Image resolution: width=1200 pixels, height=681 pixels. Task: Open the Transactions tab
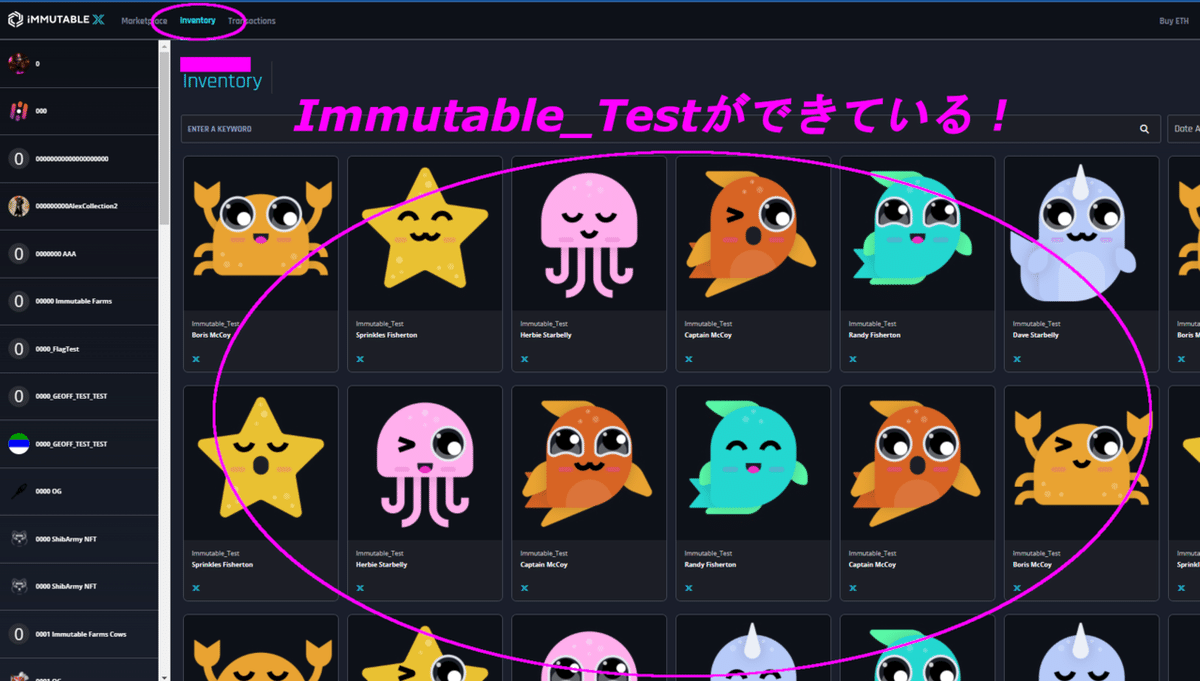tap(251, 21)
